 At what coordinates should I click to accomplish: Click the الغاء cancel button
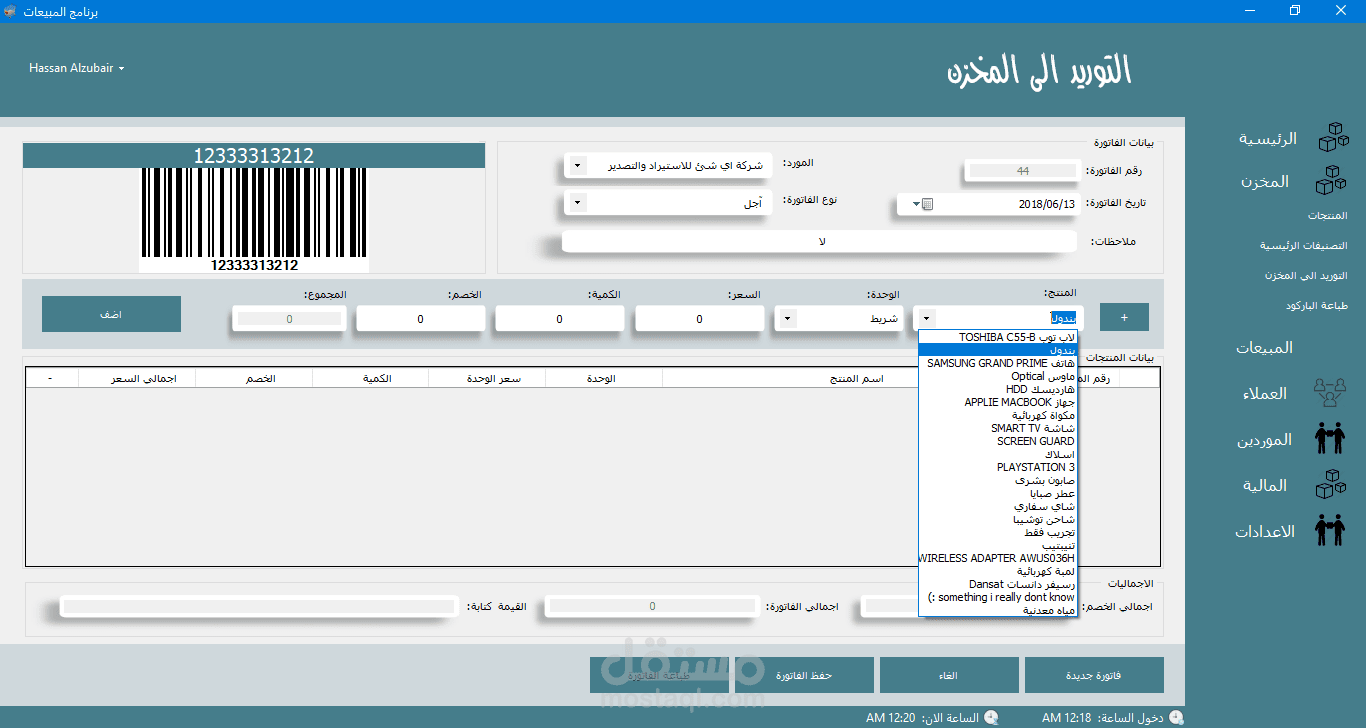pyautogui.click(x=949, y=675)
